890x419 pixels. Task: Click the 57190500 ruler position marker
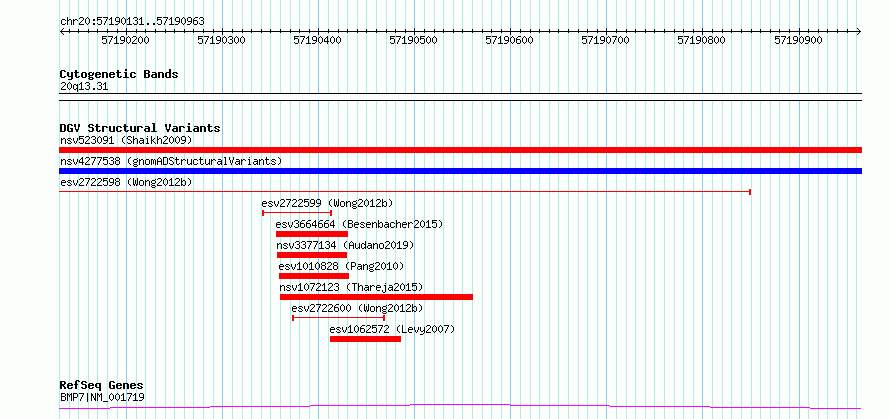(414, 41)
